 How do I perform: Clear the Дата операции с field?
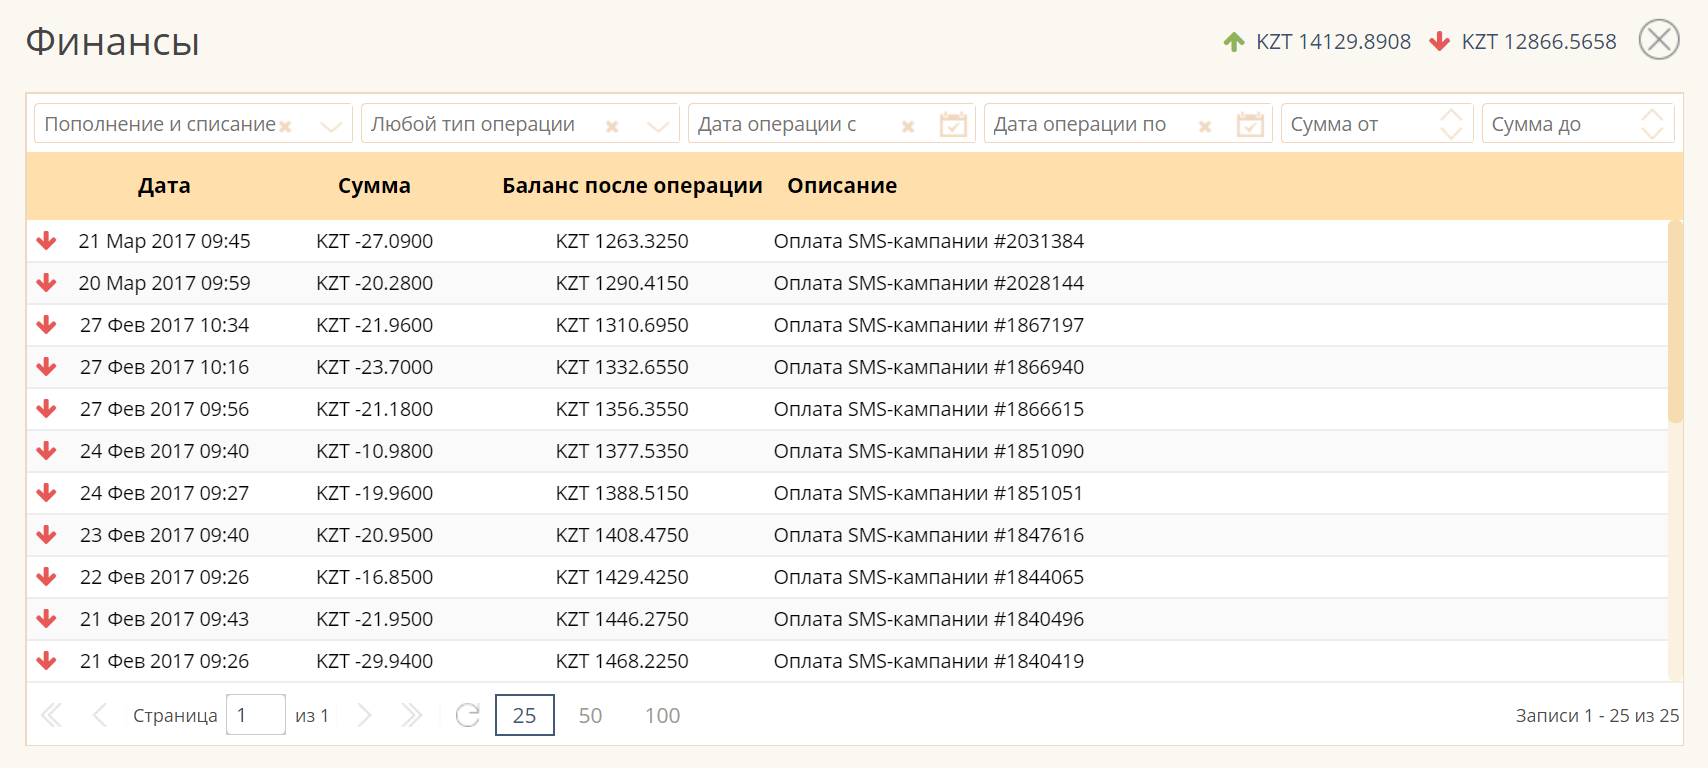coord(908,126)
